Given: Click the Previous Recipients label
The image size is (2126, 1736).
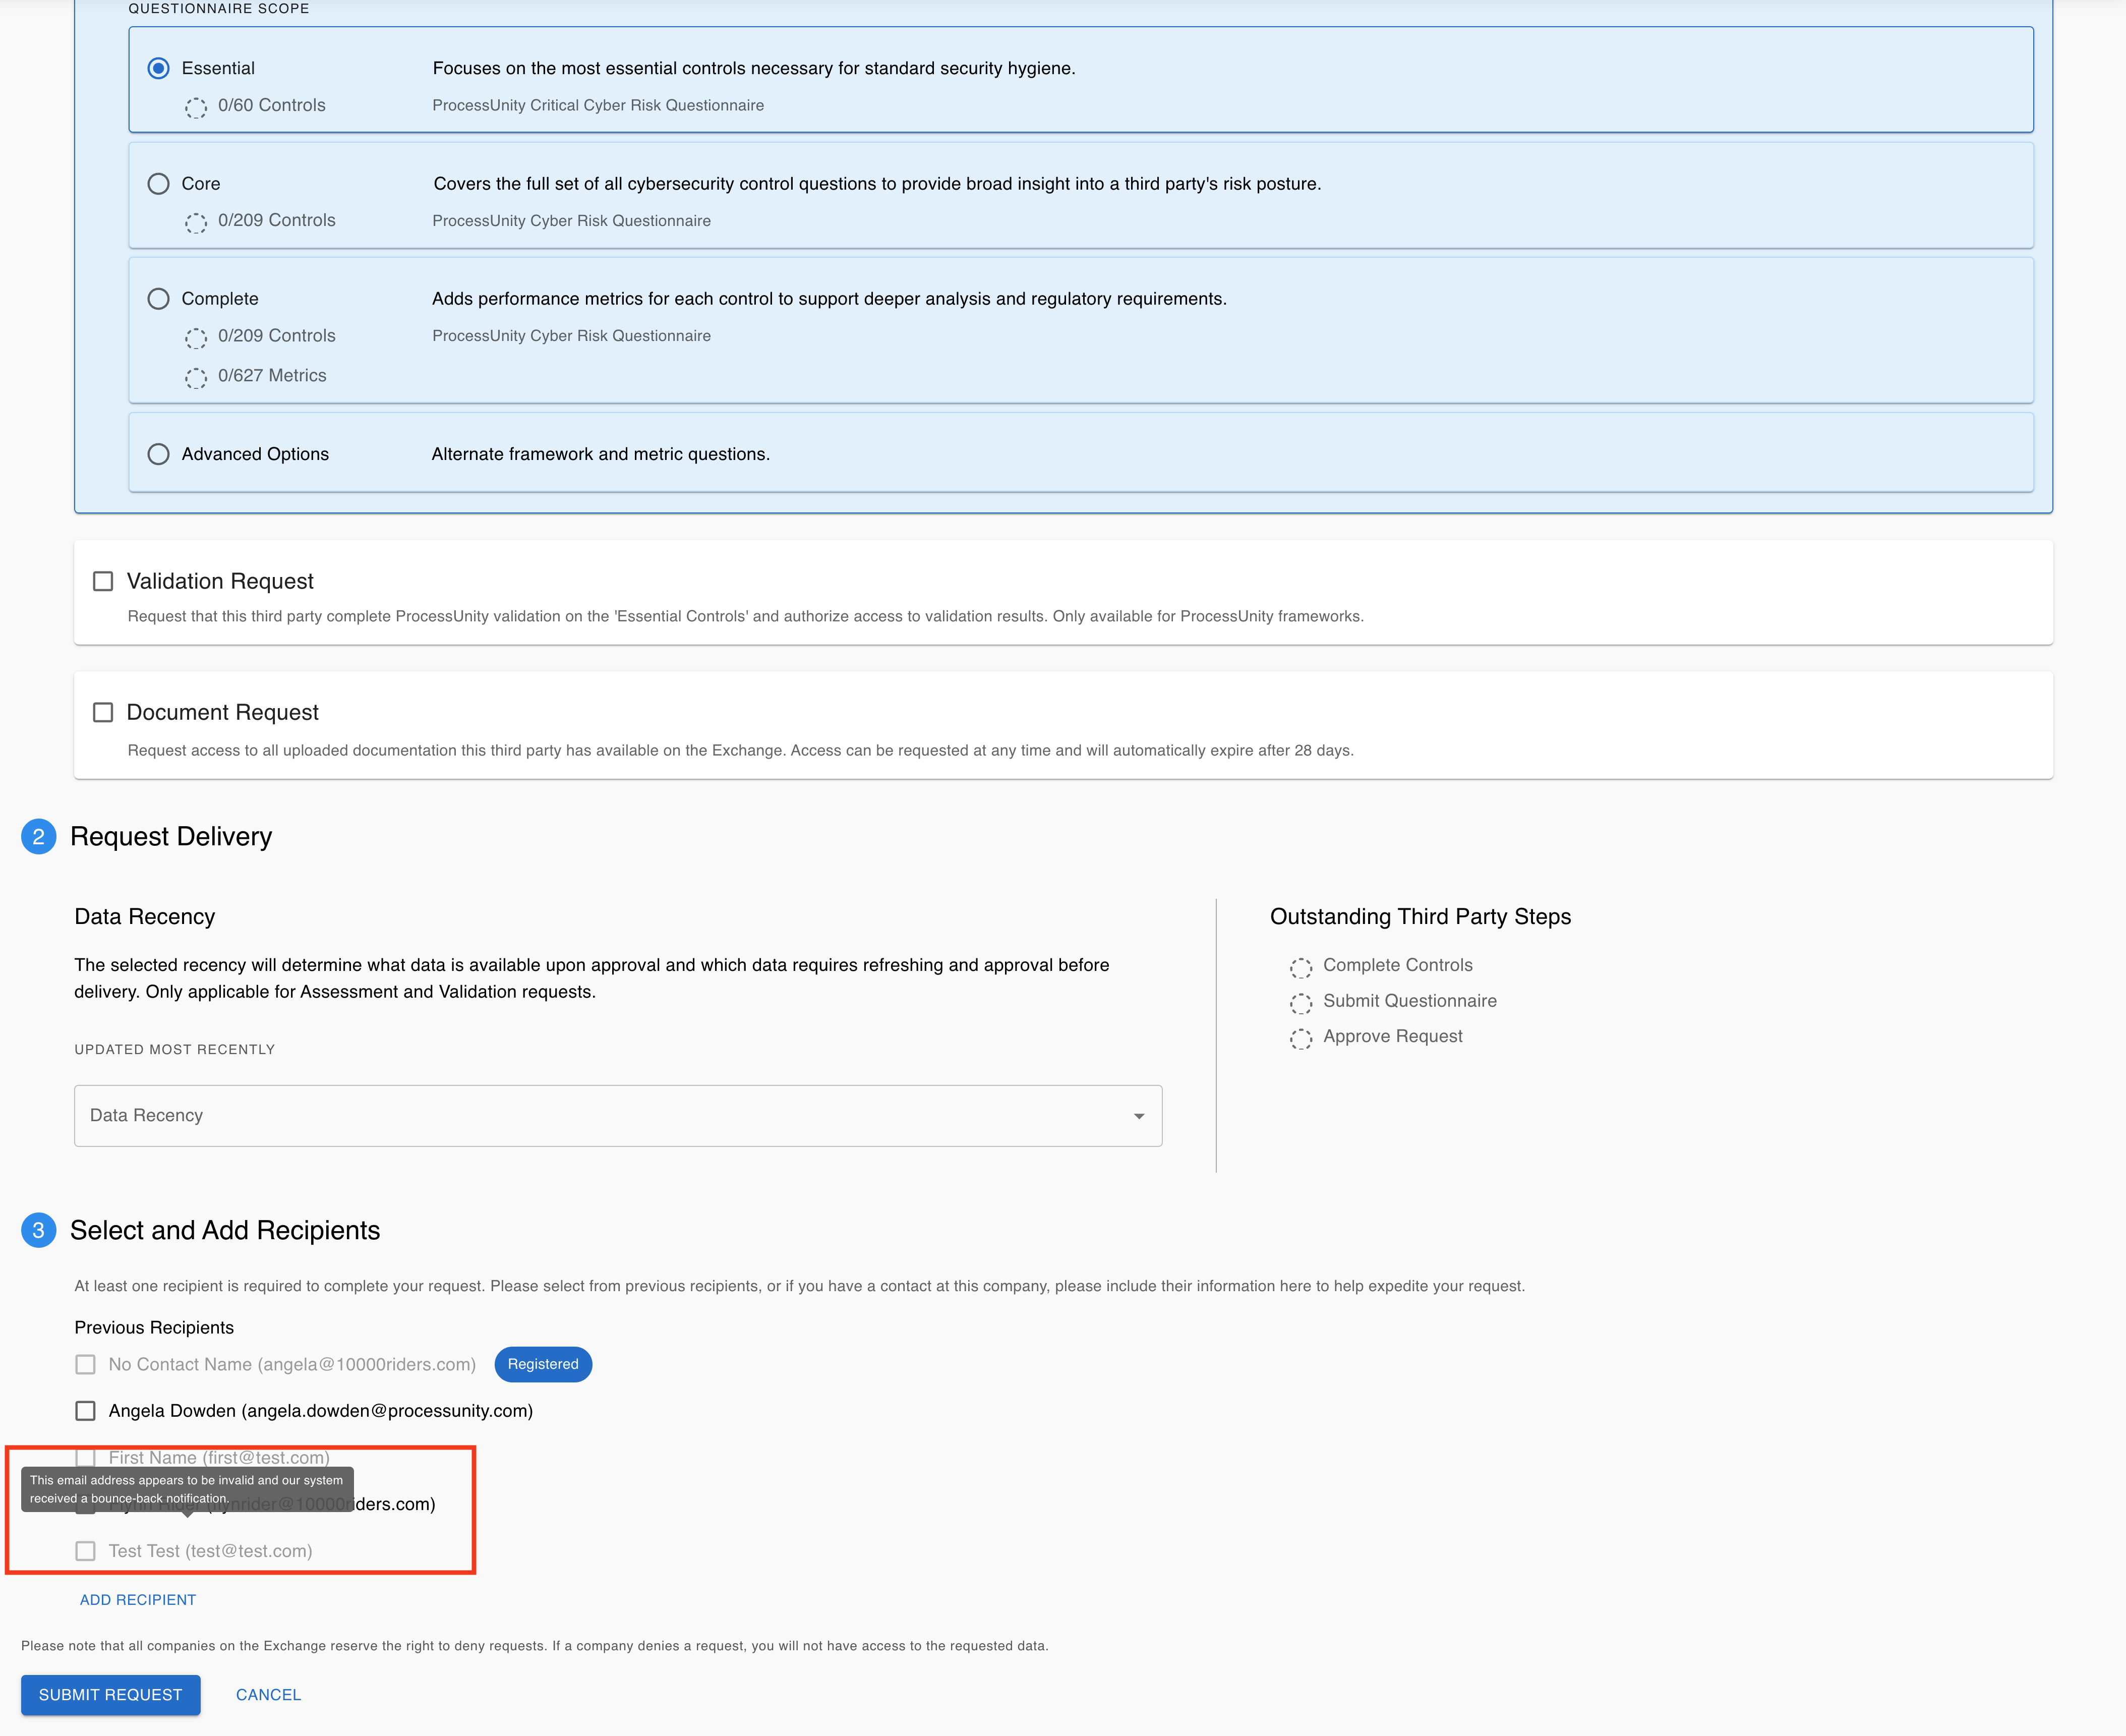Looking at the screenshot, I should [154, 1327].
